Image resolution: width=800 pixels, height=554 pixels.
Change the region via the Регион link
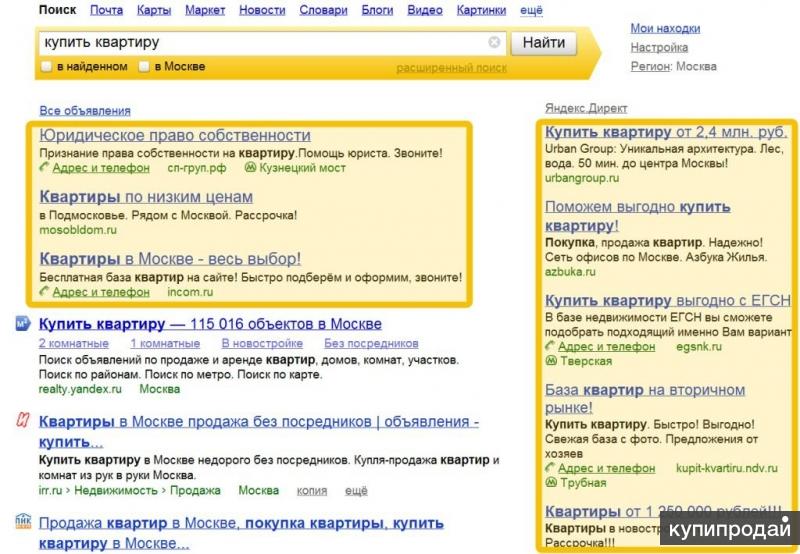pyautogui.click(x=649, y=66)
